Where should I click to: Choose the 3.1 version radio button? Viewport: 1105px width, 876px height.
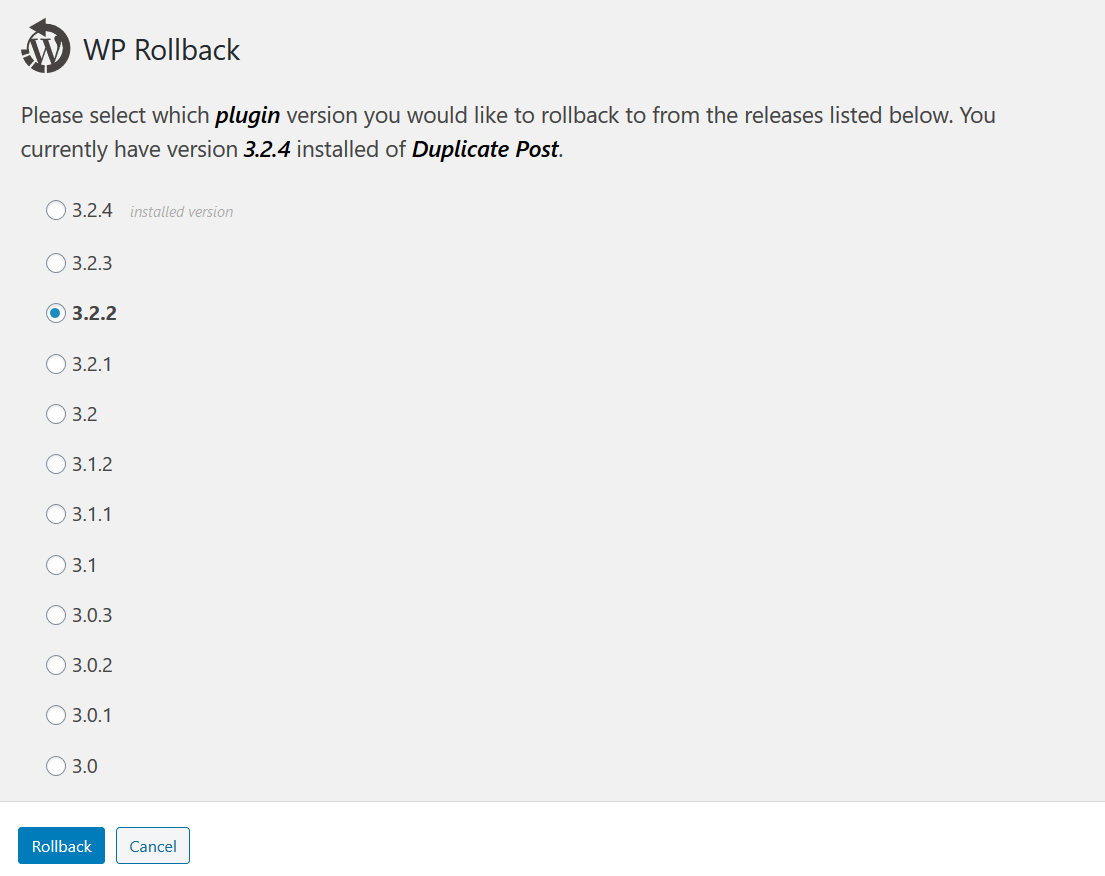[x=56, y=565]
